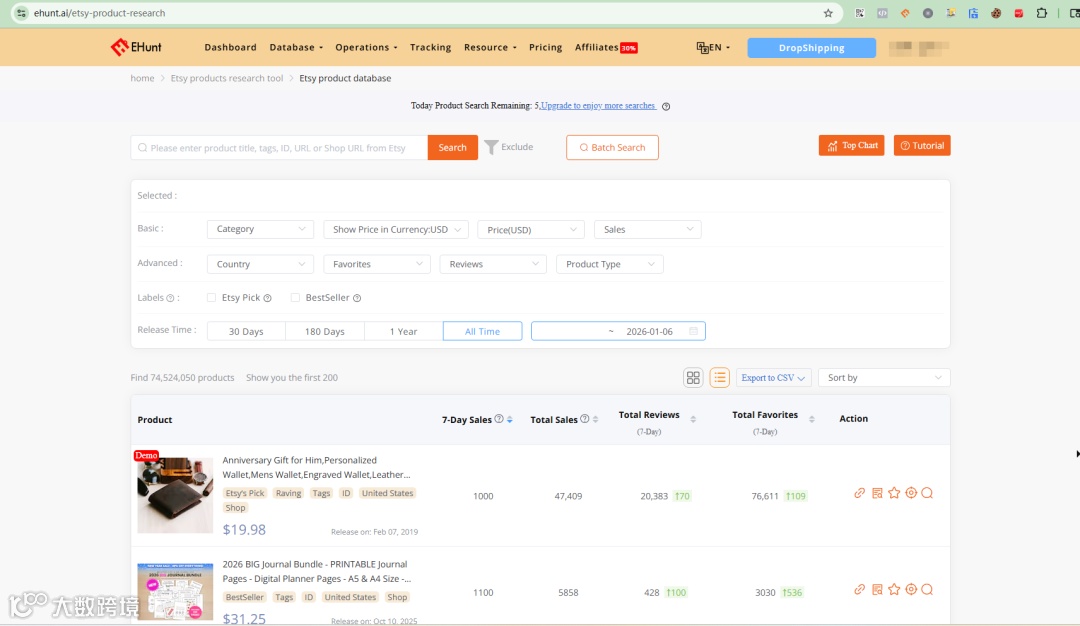The width and height of the screenshot is (1080, 626).
Task: Go to Pricing in the nav bar
Action: 546,48
